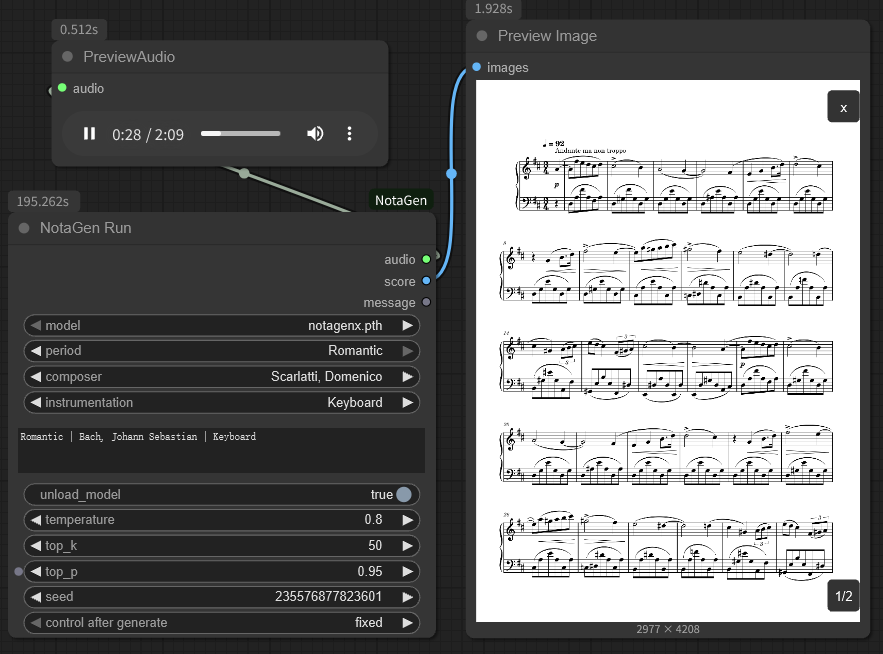
Task: Click the 1/2 page indicator button
Action: 843,597
